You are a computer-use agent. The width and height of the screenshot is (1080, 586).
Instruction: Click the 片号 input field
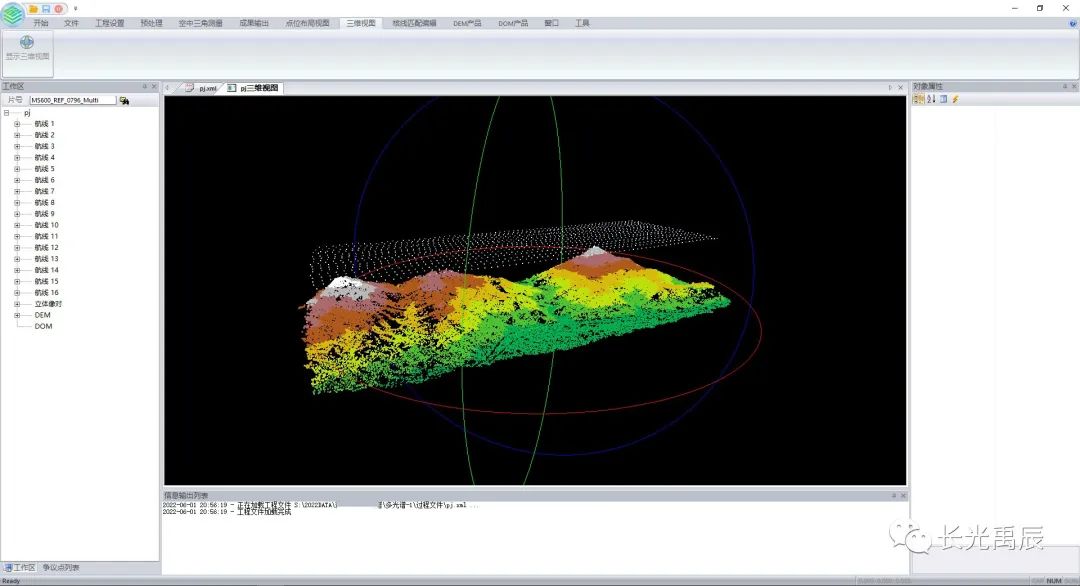(72, 100)
